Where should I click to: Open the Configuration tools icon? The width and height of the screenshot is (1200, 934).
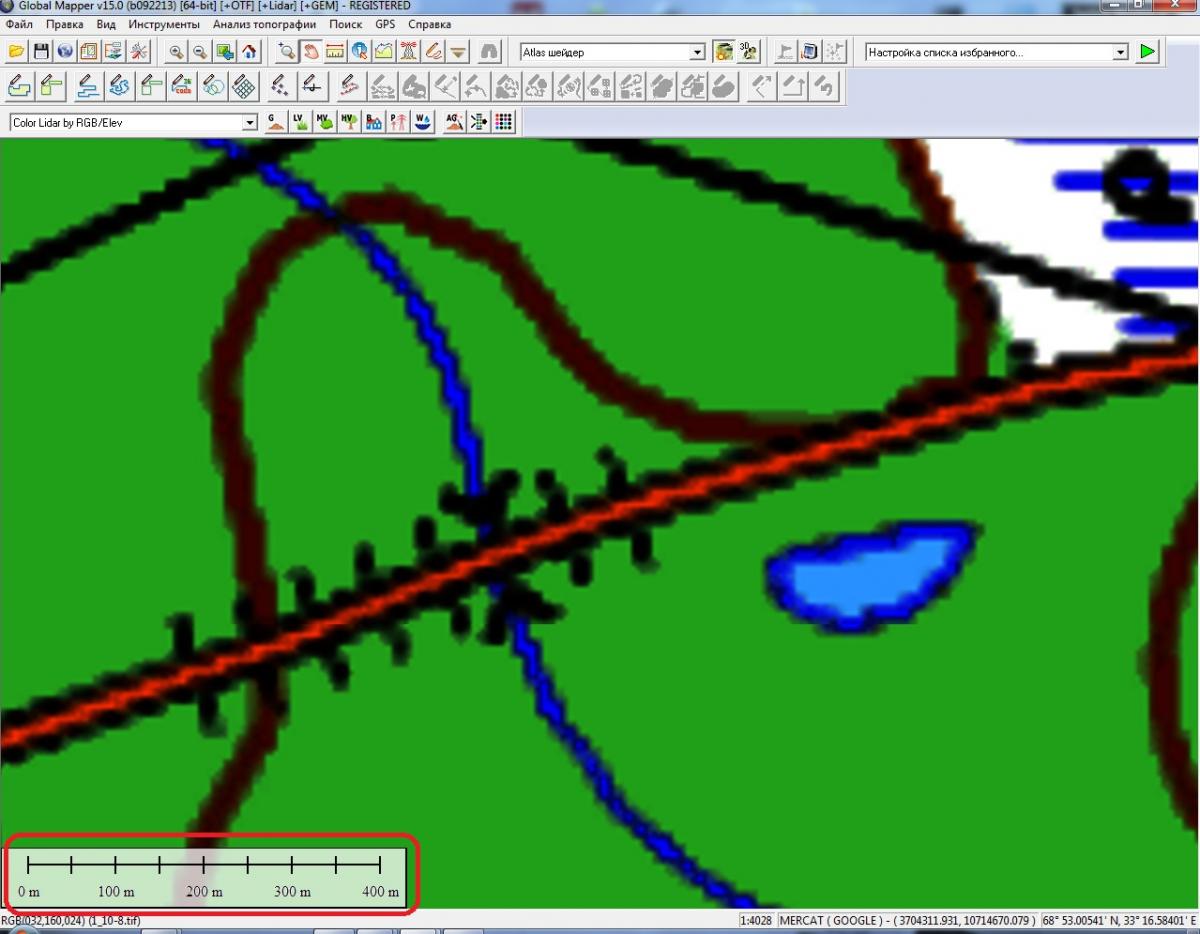point(138,51)
